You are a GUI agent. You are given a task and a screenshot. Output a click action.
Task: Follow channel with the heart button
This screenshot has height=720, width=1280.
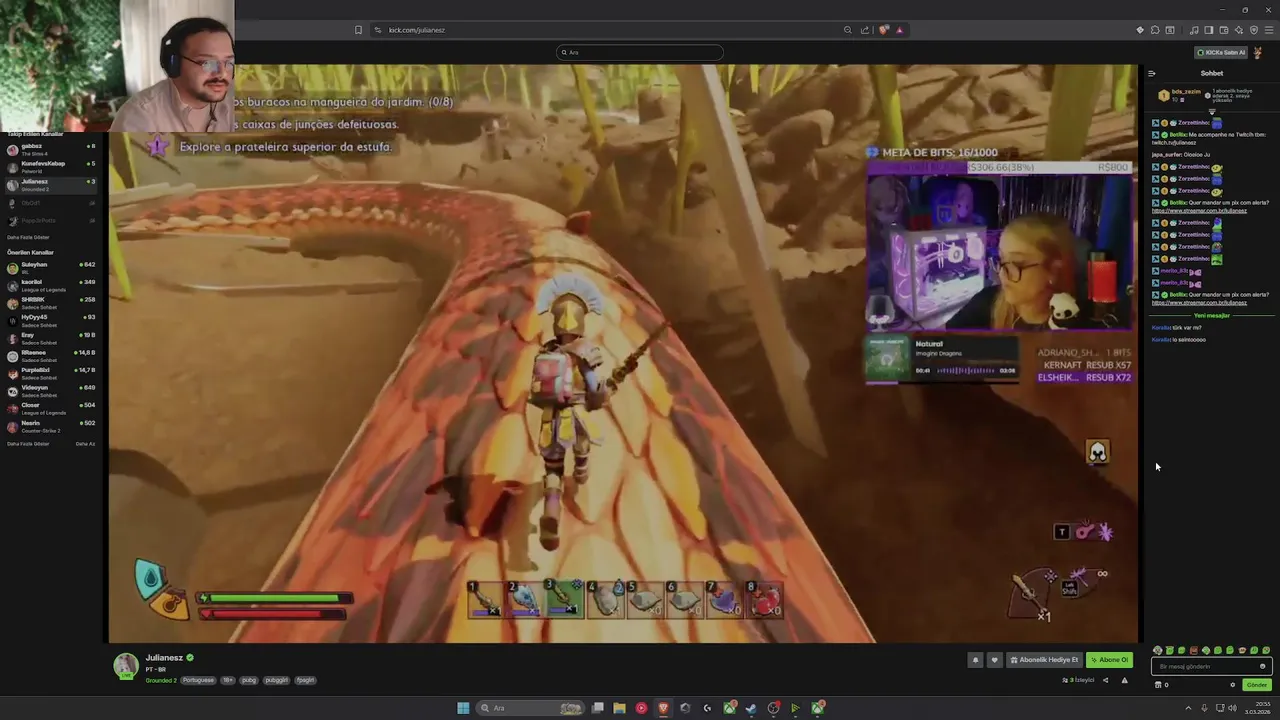pyautogui.click(x=994, y=660)
